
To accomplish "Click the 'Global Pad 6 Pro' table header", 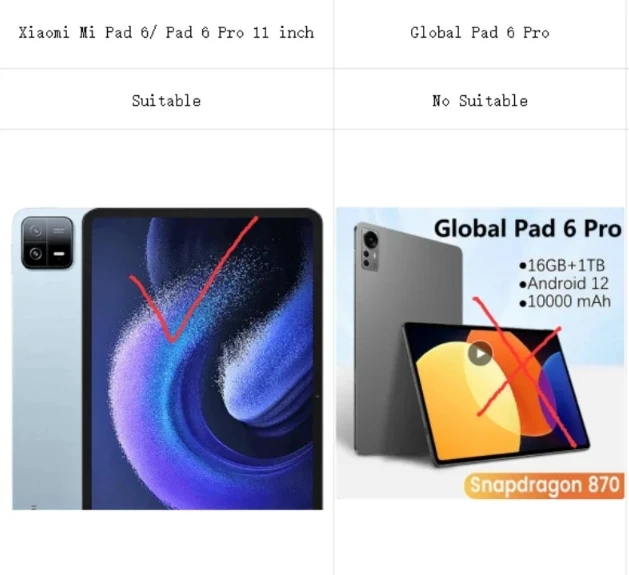I will [x=480, y=33].
